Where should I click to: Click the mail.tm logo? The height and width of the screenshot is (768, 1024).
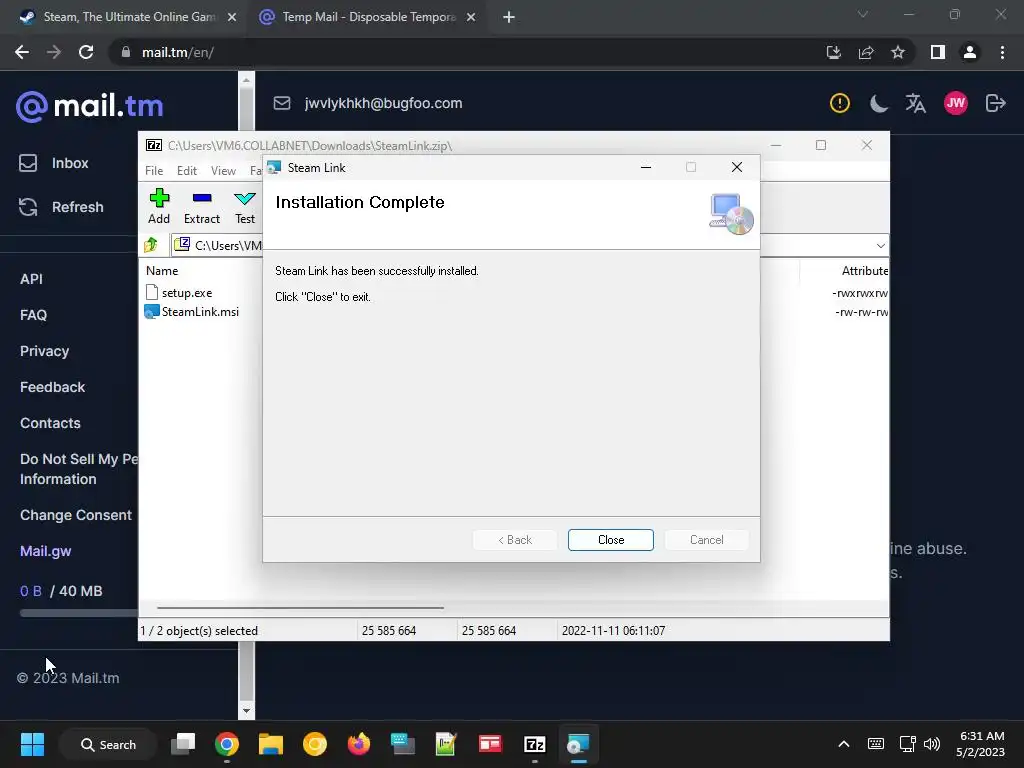pyautogui.click(x=89, y=106)
